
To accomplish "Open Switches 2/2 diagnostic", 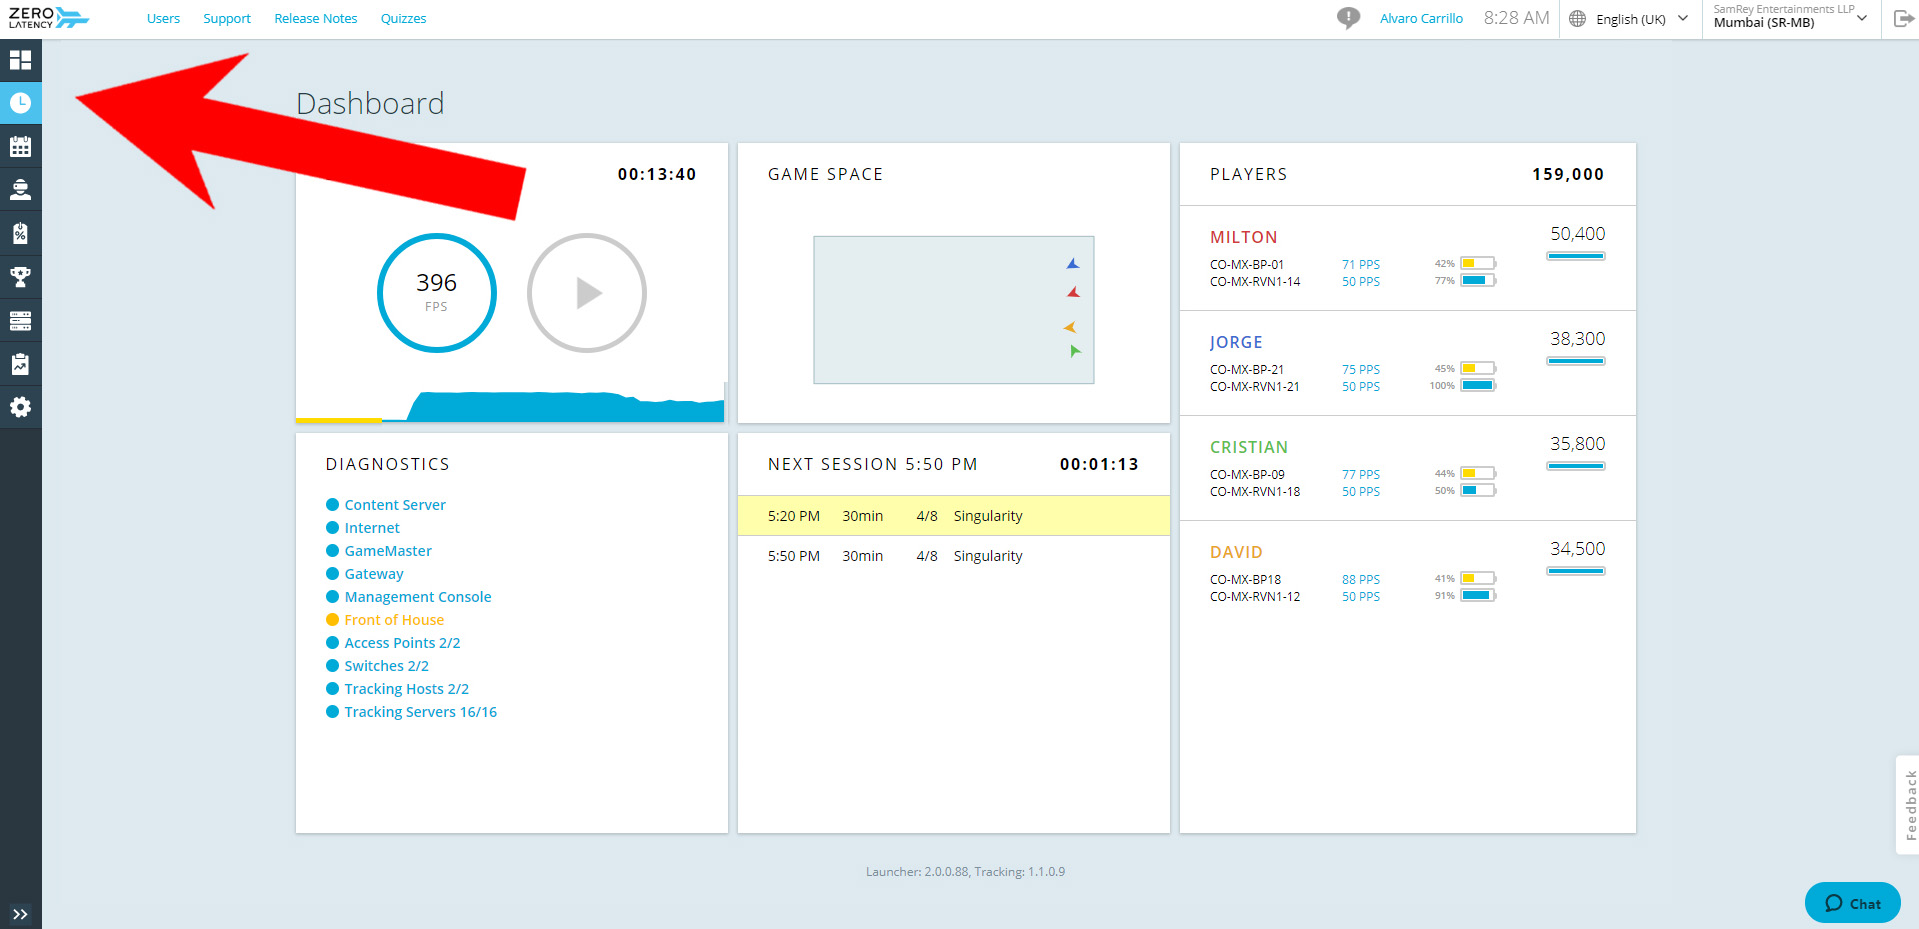I will [x=377, y=666].
